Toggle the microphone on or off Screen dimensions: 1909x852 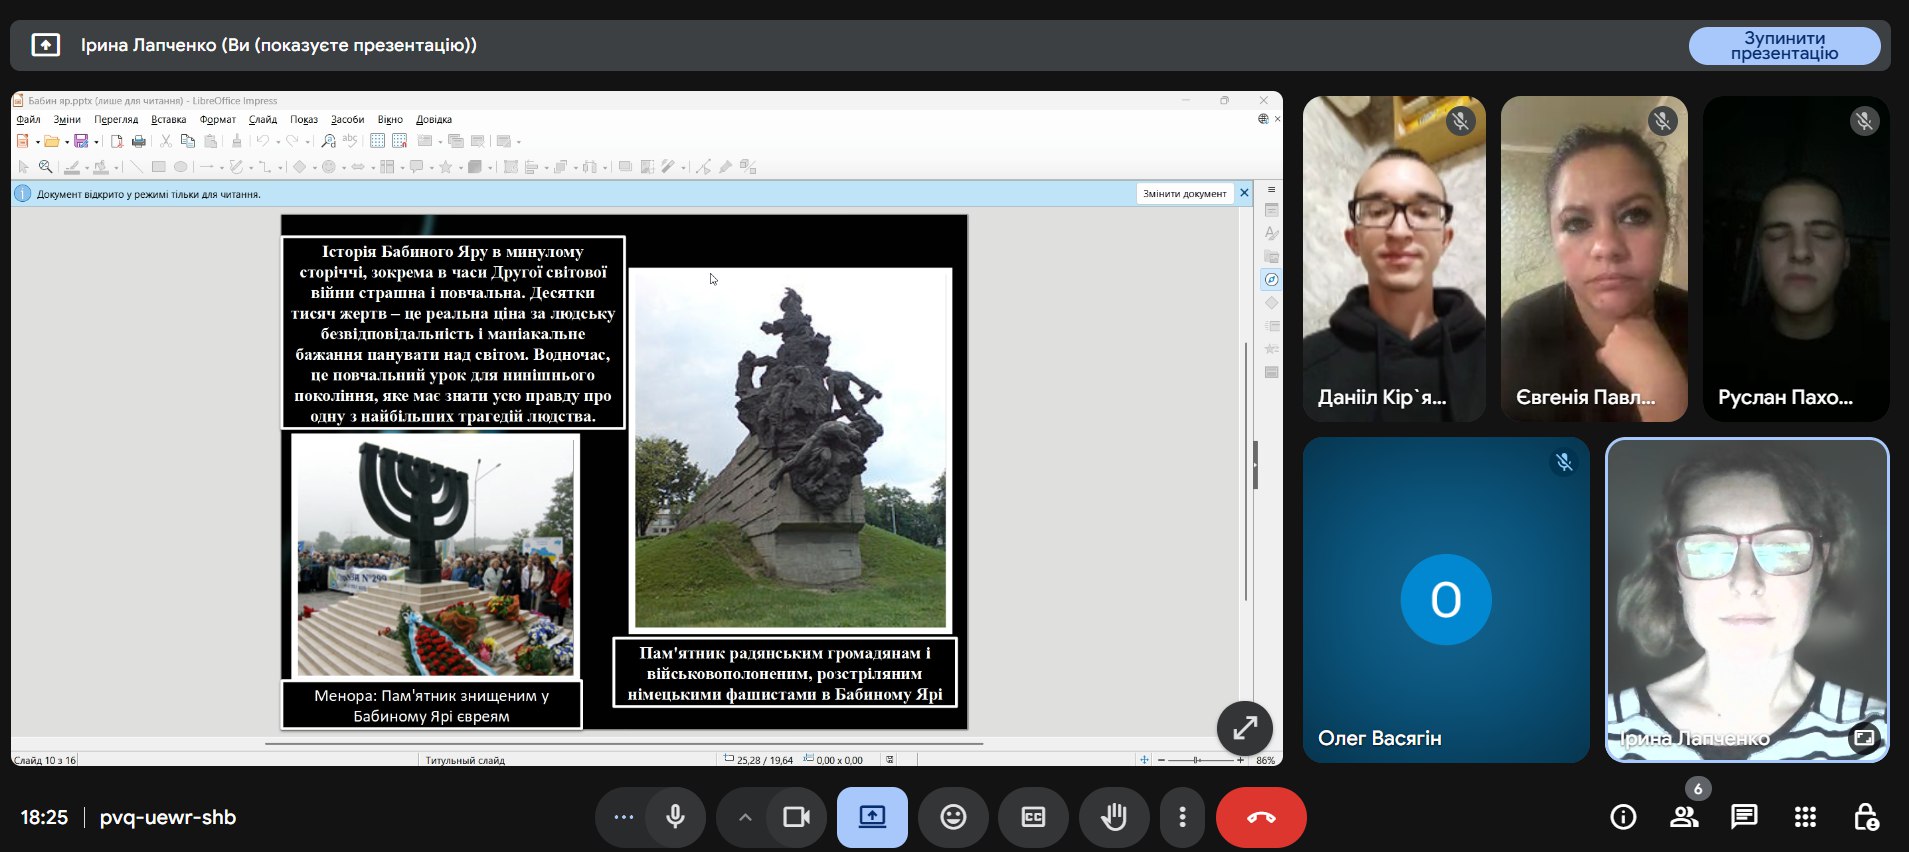676,817
